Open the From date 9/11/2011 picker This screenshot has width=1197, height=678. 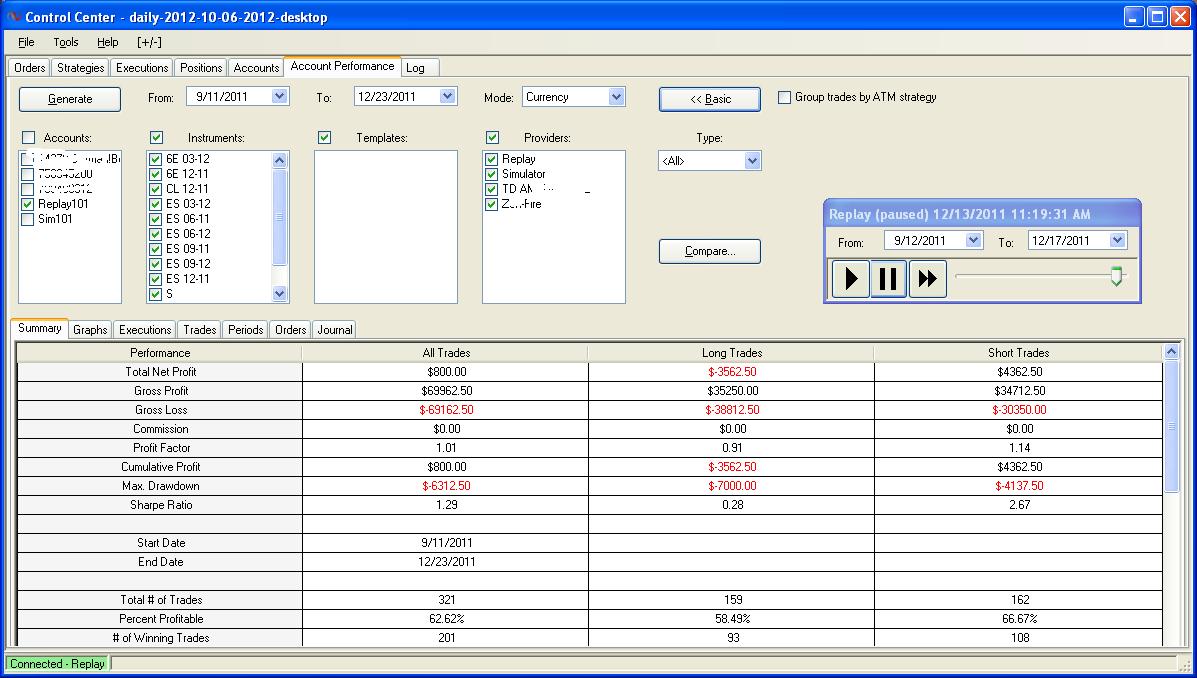pyautogui.click(x=279, y=97)
